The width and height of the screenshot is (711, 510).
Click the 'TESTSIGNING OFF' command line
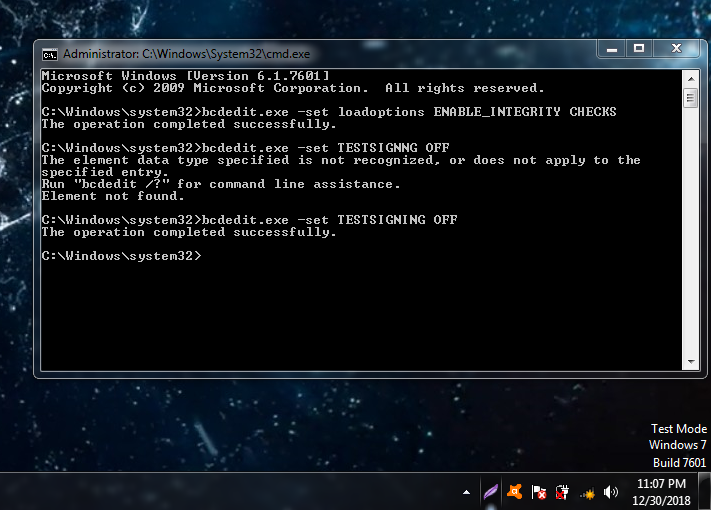point(249,220)
